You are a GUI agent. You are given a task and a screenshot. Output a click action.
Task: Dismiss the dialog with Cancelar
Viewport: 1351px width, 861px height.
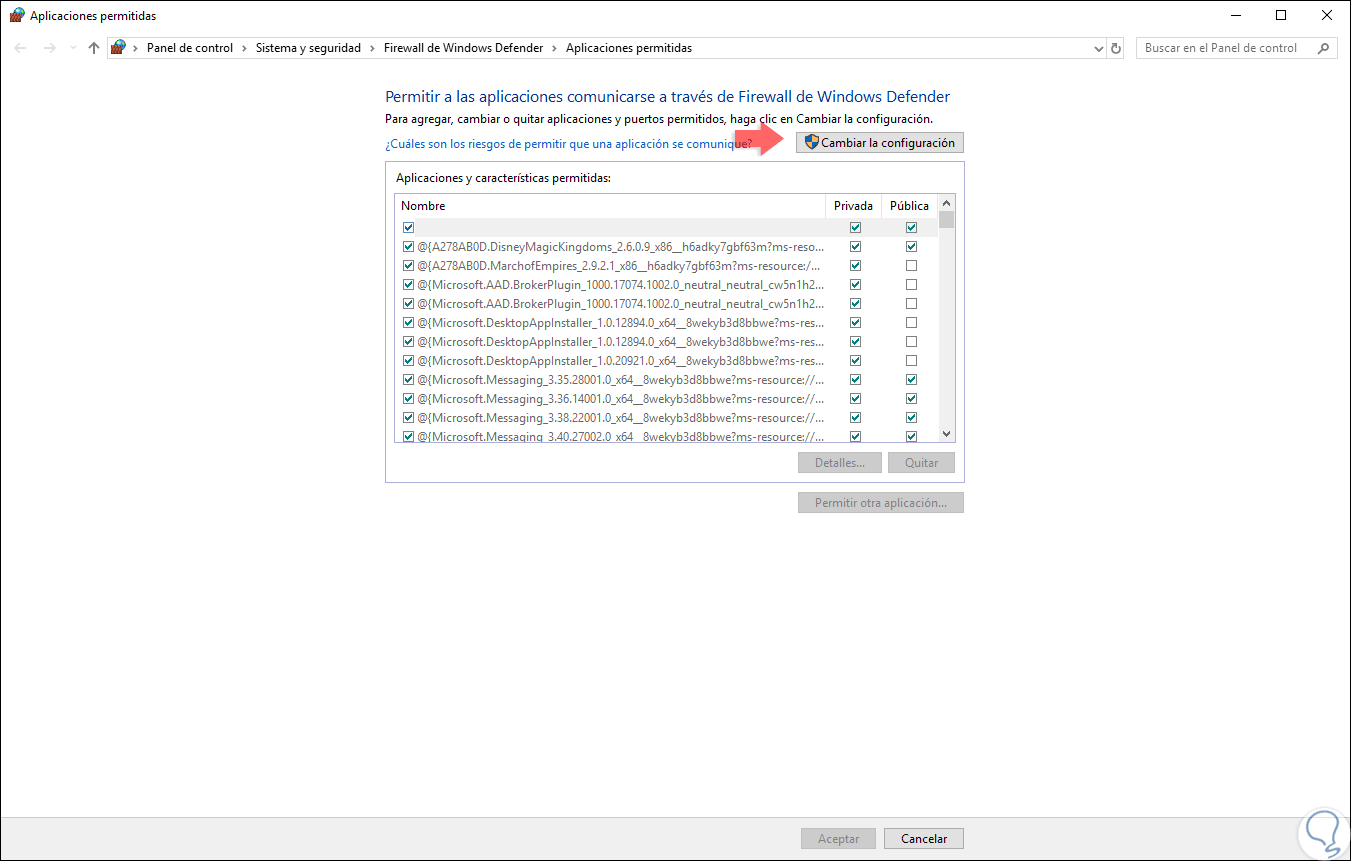coord(924,839)
